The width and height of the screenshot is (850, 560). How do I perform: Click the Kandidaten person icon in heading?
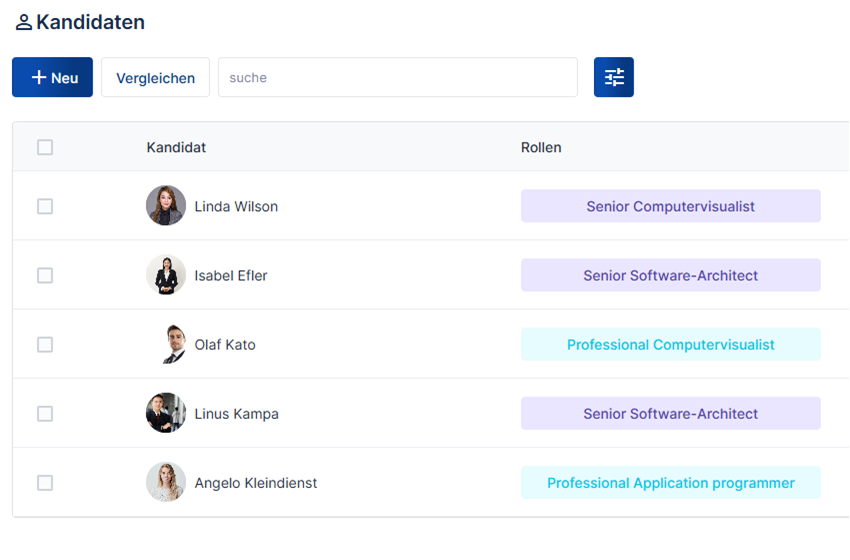pos(23,22)
